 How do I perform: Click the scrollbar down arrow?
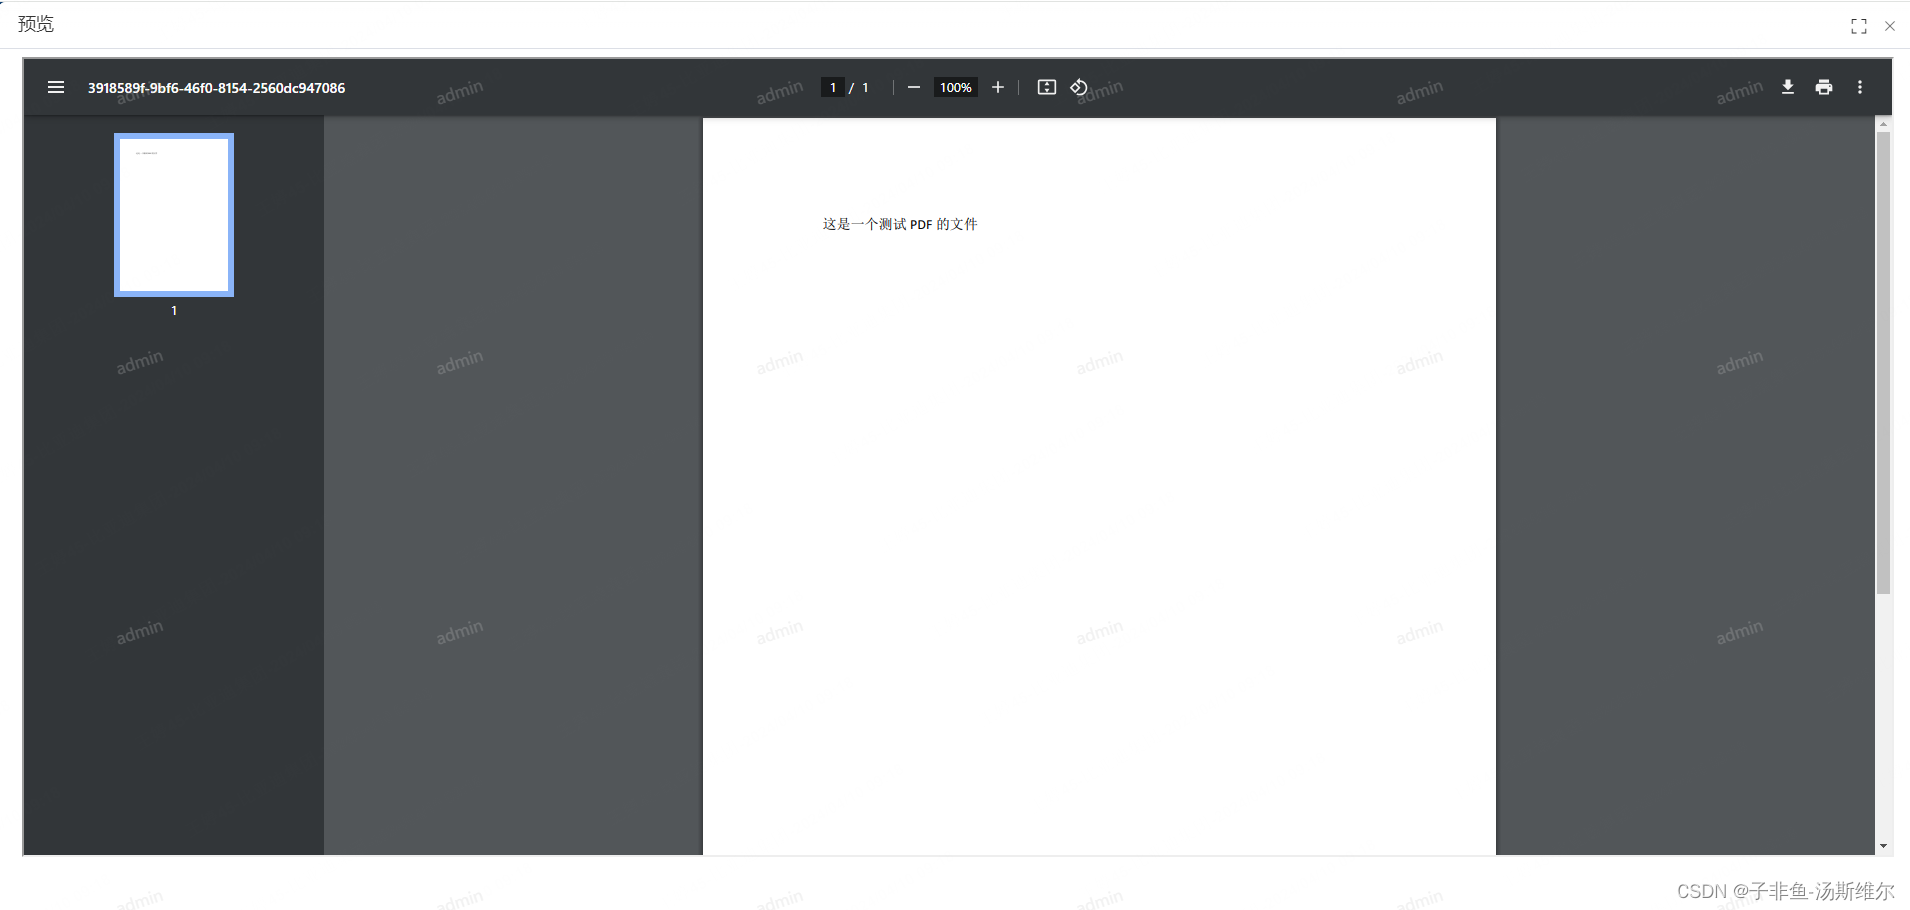click(x=1883, y=846)
